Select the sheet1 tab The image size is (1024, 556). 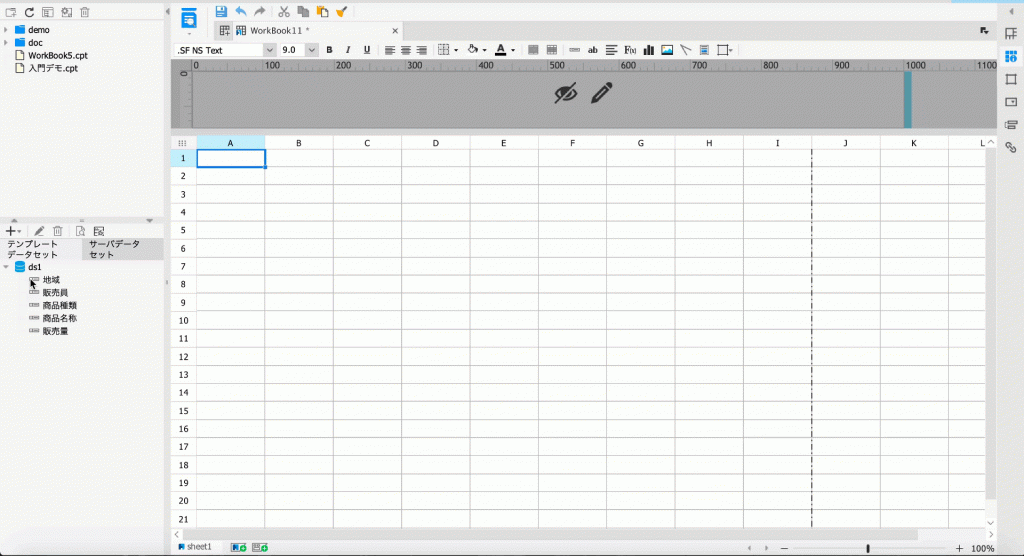pyautogui.click(x=195, y=547)
